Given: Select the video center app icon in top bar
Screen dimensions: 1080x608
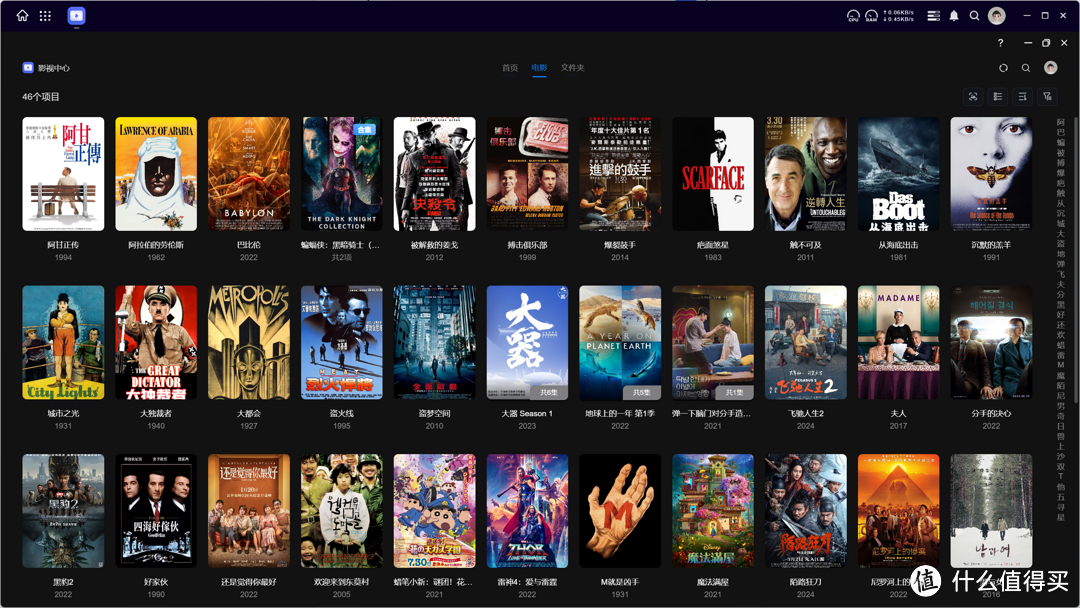Looking at the screenshot, I should click(x=76, y=15).
